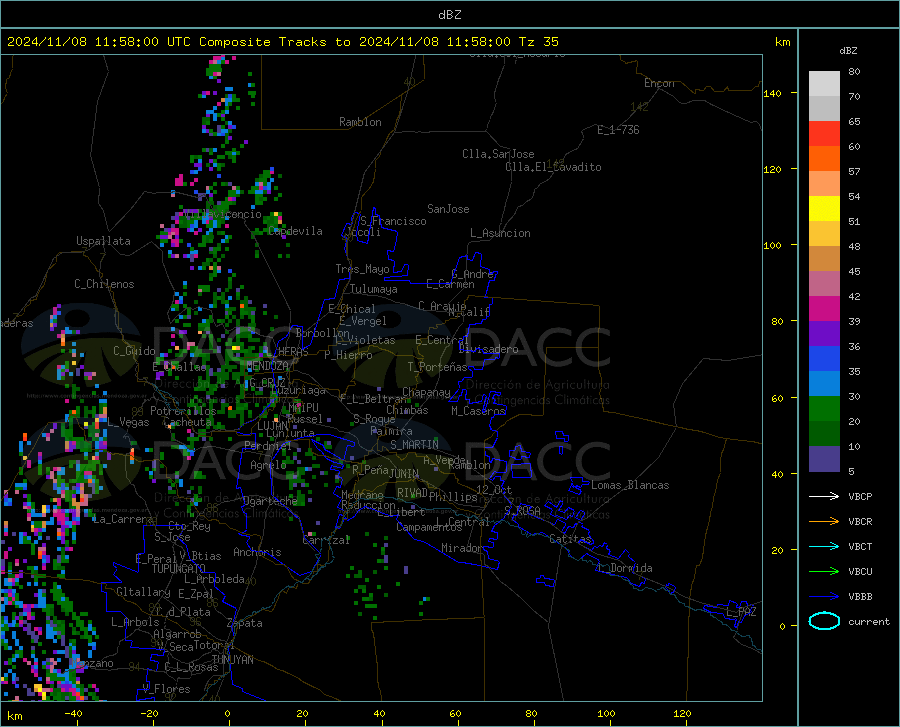
Task: Select the magenta 39–42 dBZ swatch
Action: (824, 309)
